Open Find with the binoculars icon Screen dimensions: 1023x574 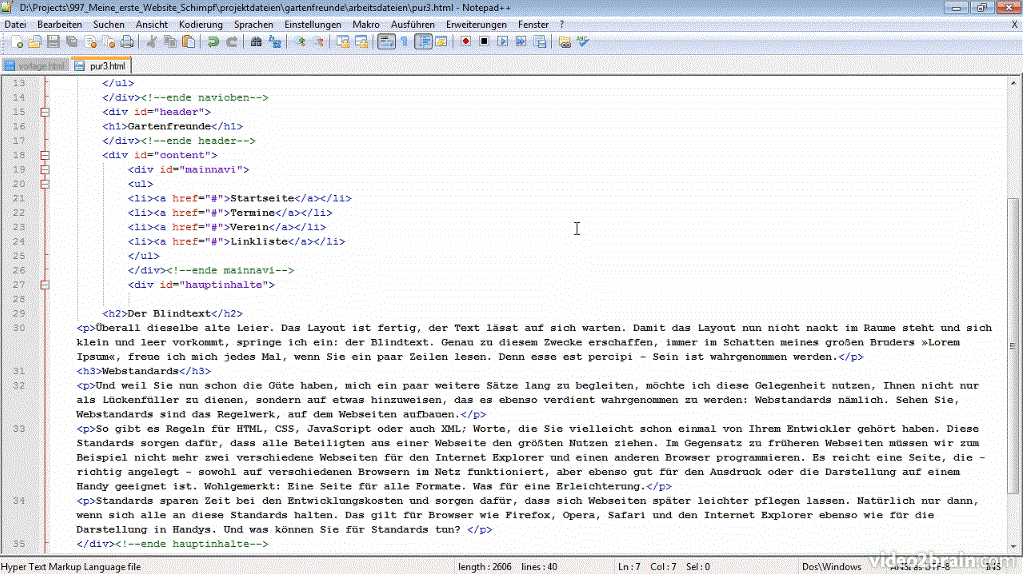pos(256,42)
